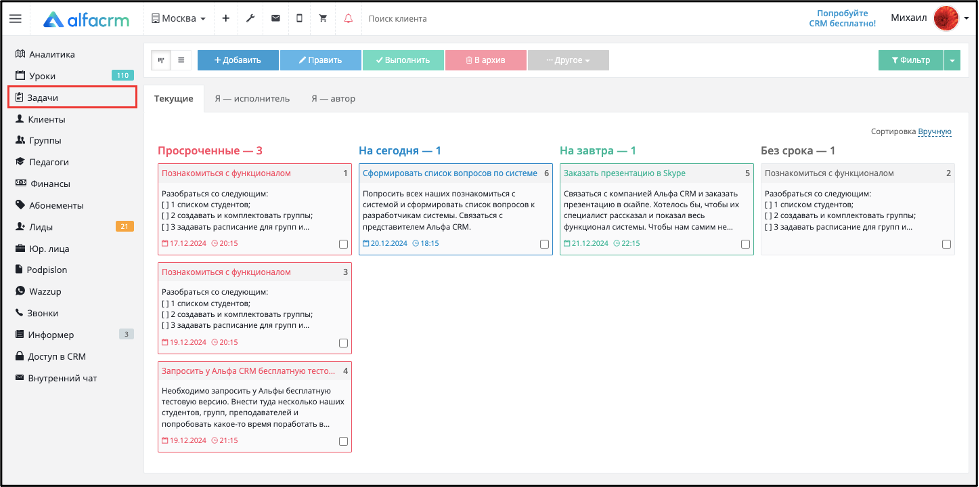Tick checkbox on 'Сформировать список вопросов' card
The image size is (979, 487).
[x=544, y=244]
